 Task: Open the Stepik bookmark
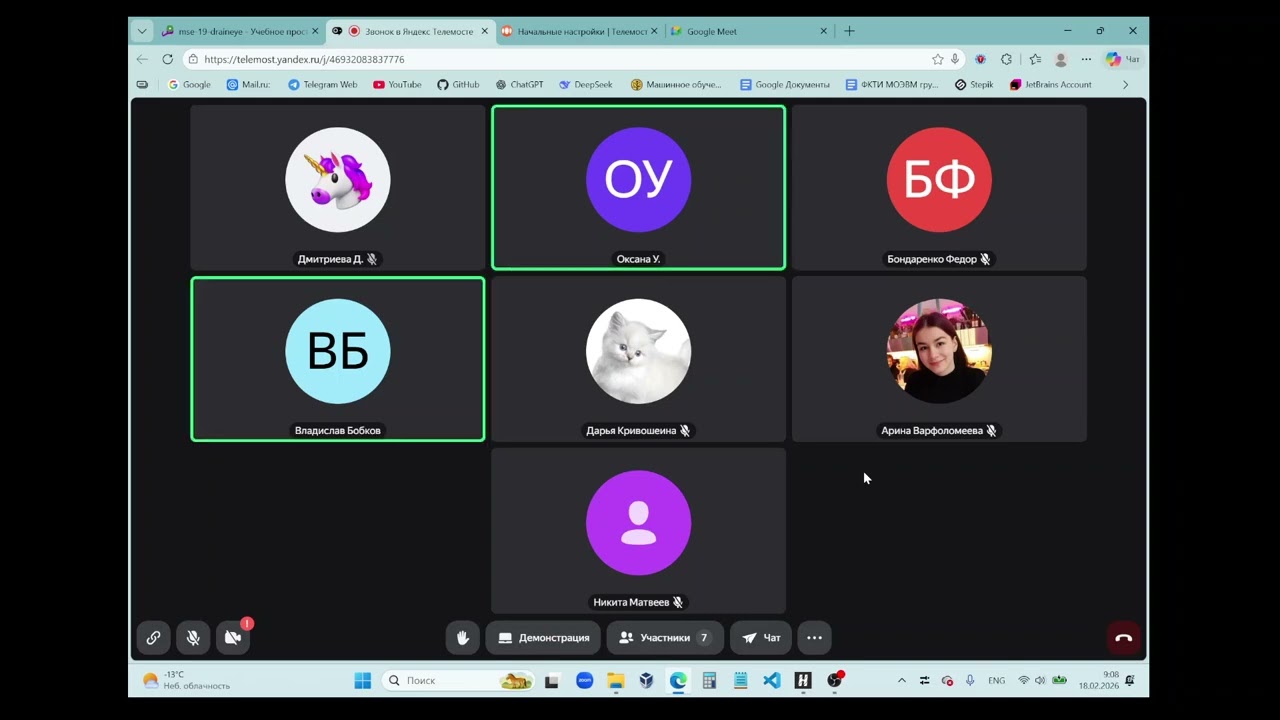point(974,85)
